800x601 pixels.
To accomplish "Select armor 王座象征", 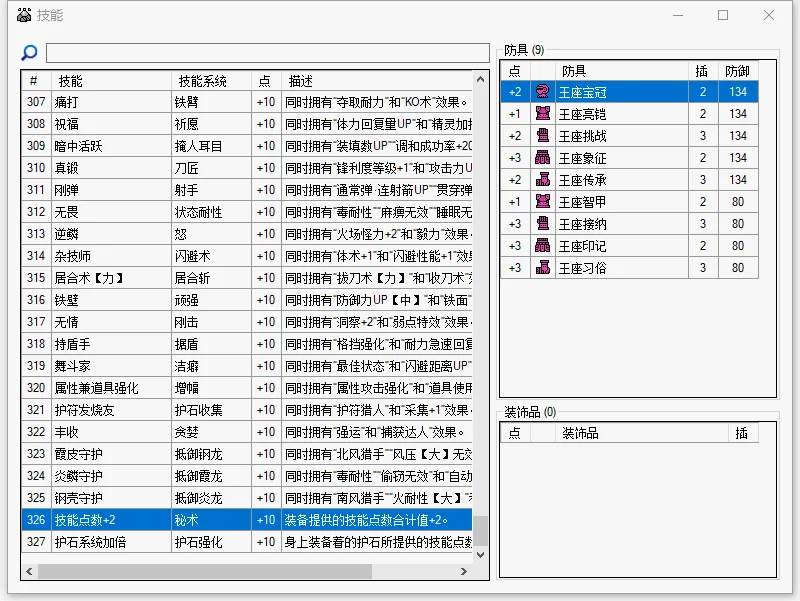I will click(629, 158).
